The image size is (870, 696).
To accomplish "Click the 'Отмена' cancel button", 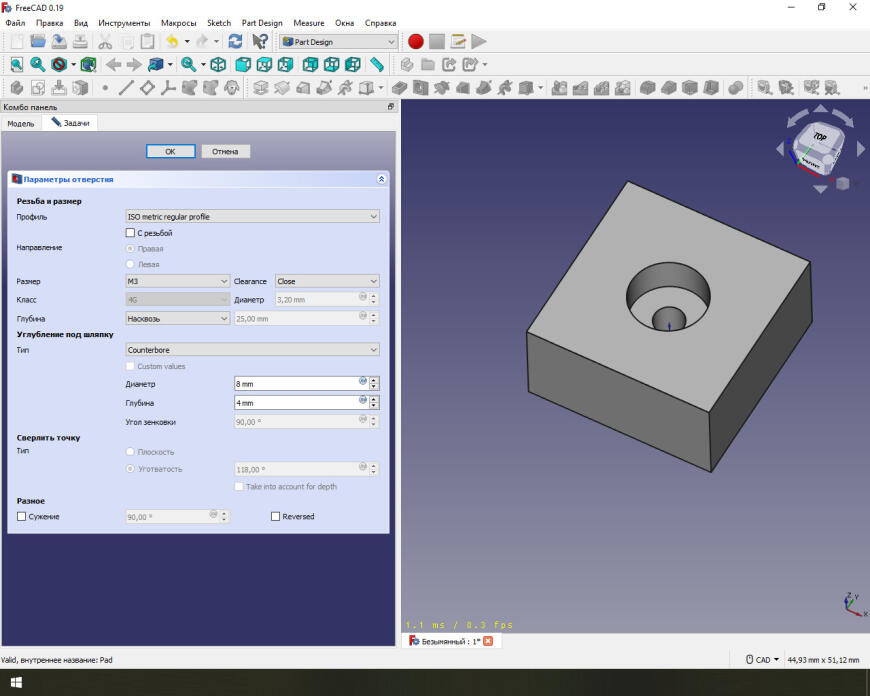I will point(225,151).
